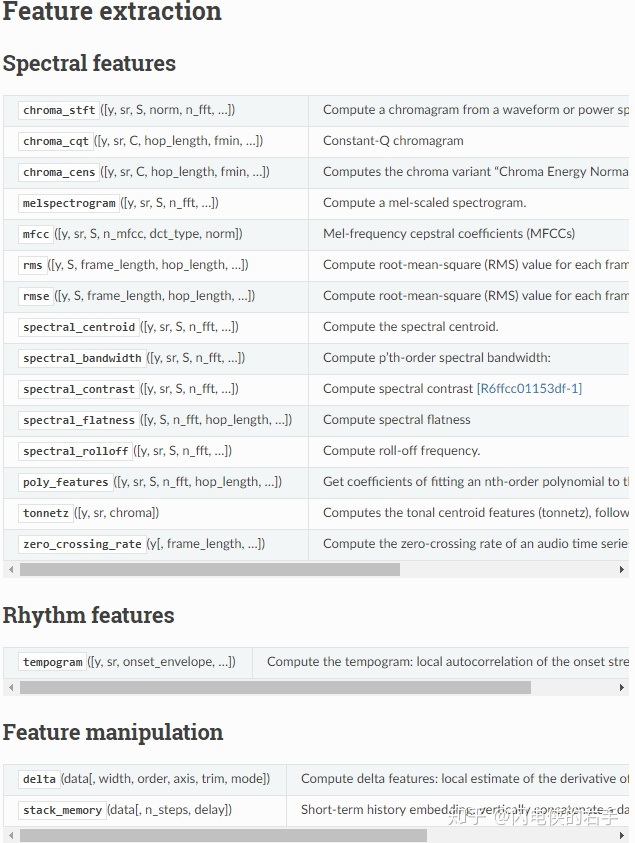Open the spectral_contrast function link
The image size is (635, 843).
click(x=79, y=389)
